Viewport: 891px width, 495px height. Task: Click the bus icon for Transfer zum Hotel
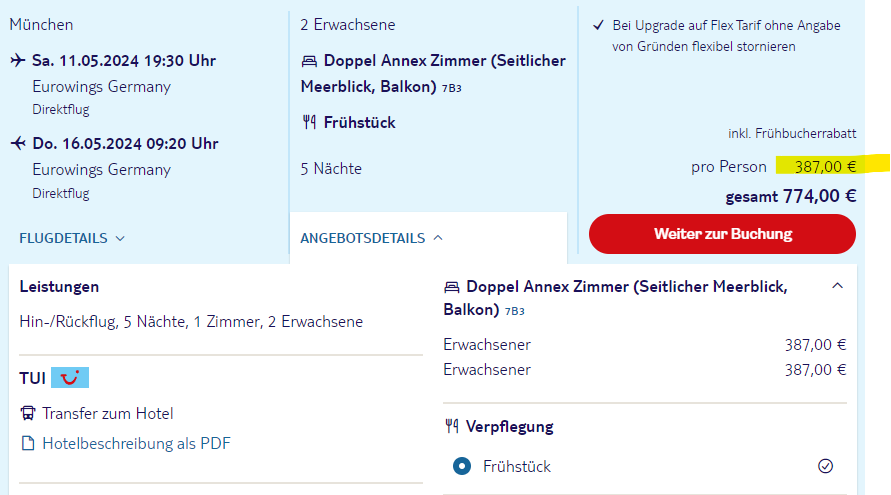pyautogui.click(x=28, y=413)
